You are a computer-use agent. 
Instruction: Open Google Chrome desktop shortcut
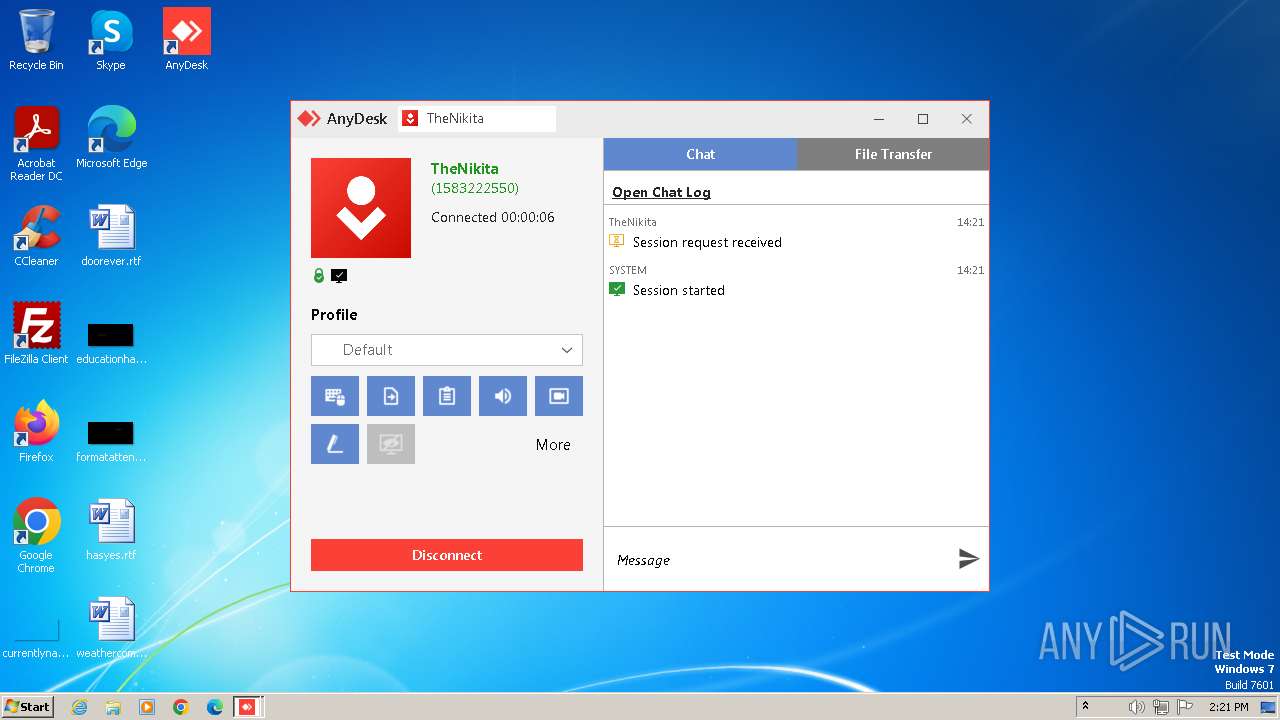coord(36,535)
